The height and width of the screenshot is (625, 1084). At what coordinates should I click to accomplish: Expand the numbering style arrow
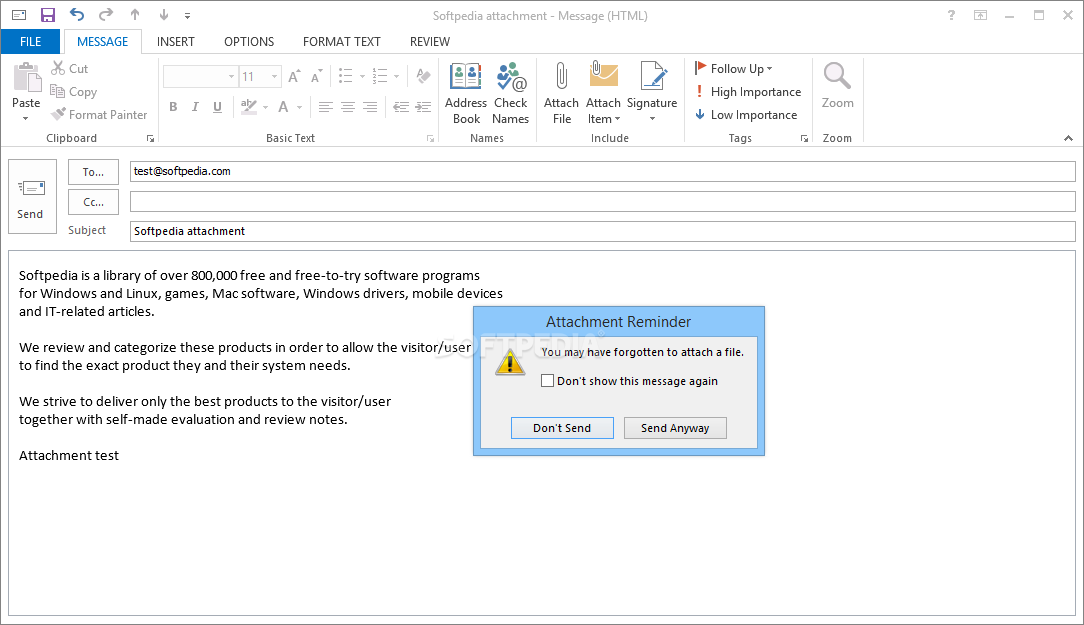(x=396, y=77)
